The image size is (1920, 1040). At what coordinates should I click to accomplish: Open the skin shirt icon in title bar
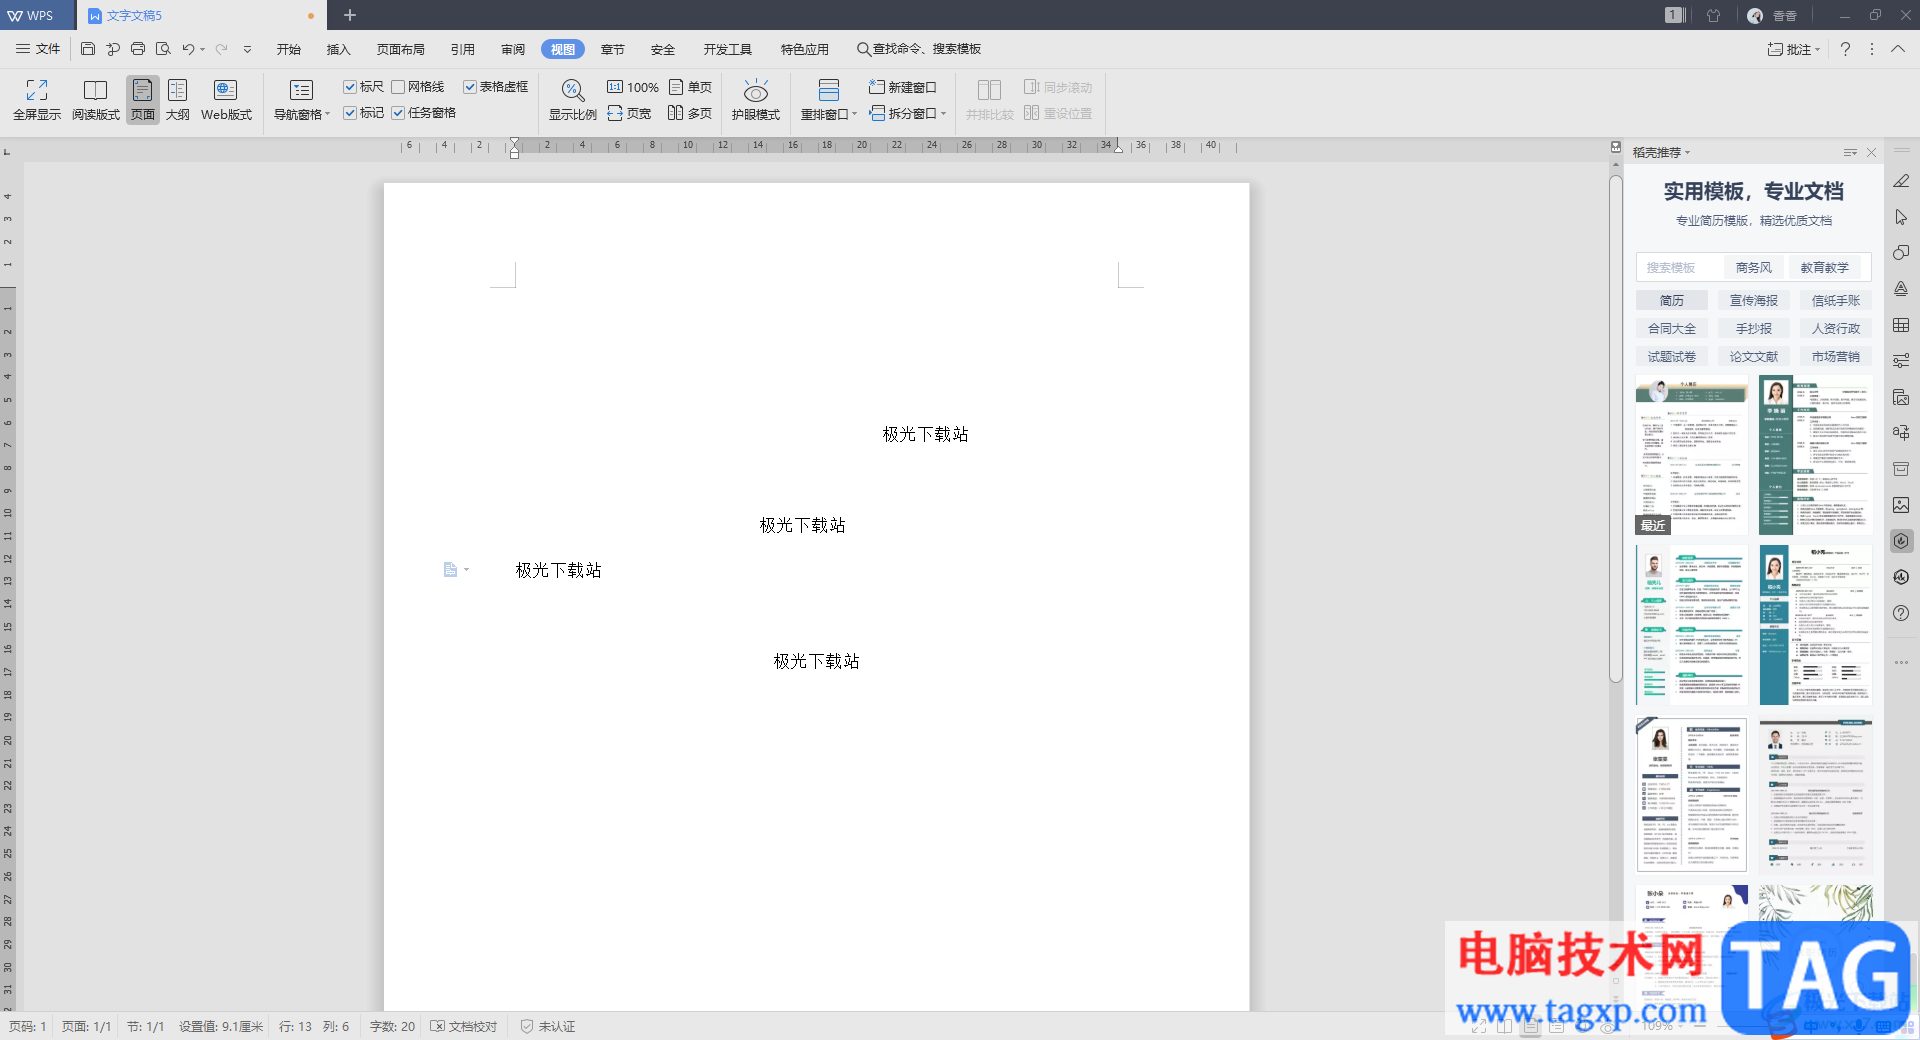pyautogui.click(x=1713, y=15)
